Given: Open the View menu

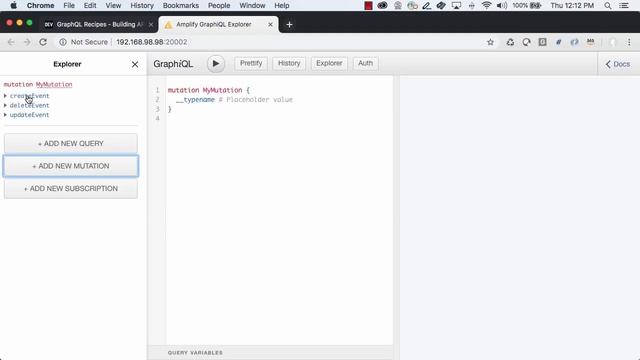Looking at the screenshot, I should pyautogui.click(x=113, y=6).
